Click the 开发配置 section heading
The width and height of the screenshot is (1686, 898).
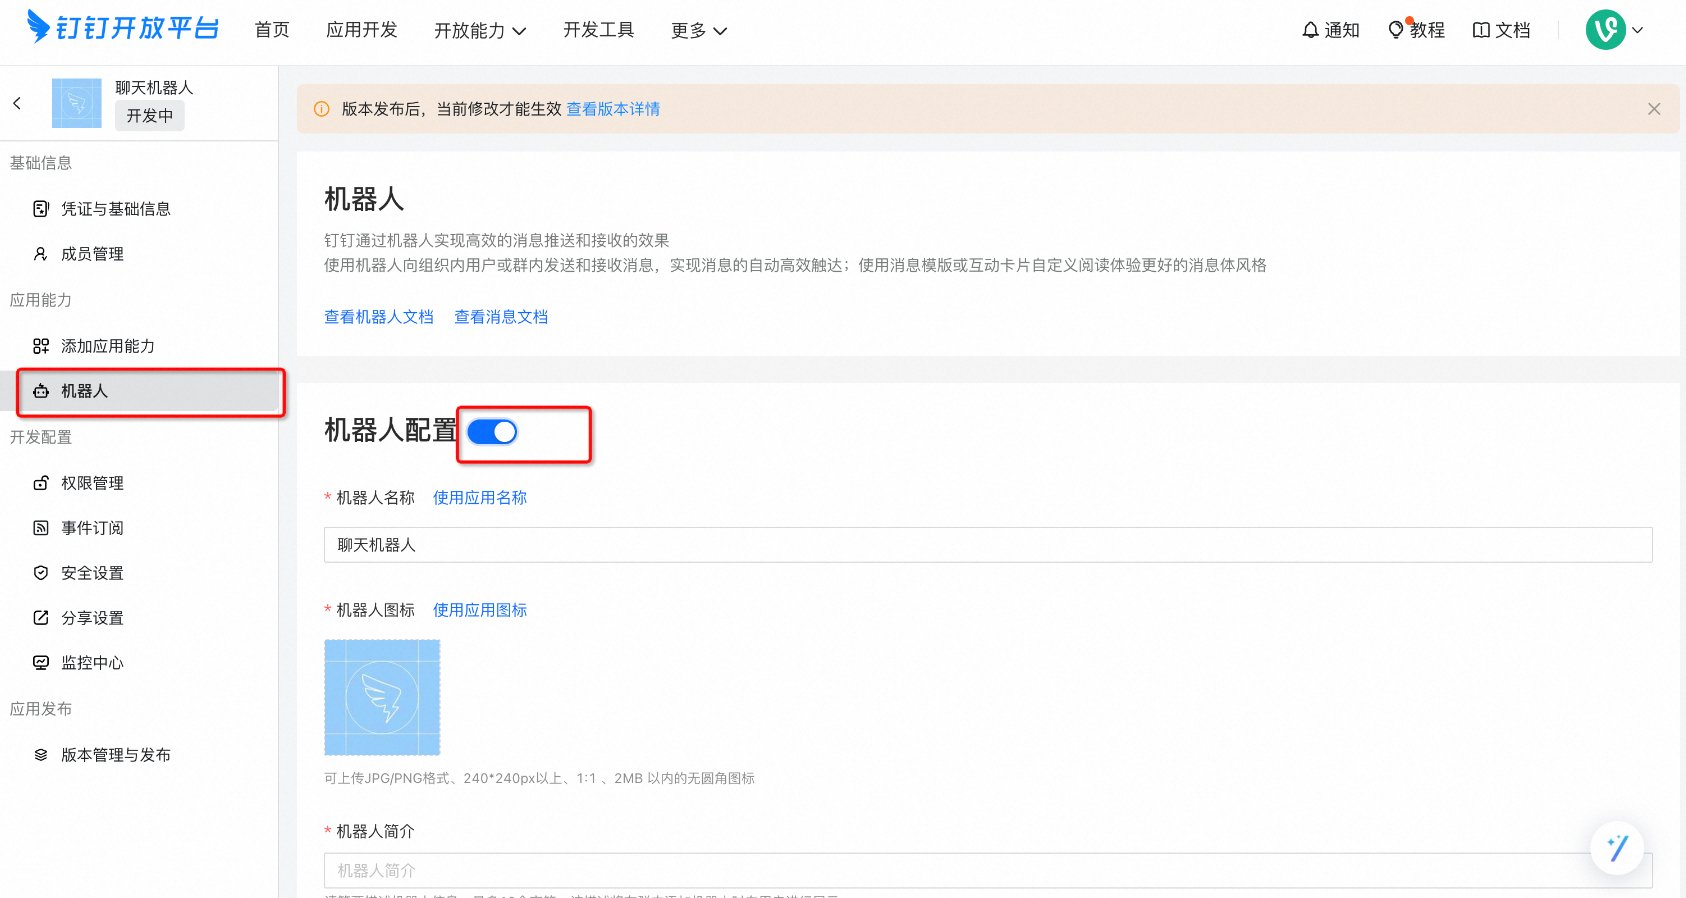point(41,437)
